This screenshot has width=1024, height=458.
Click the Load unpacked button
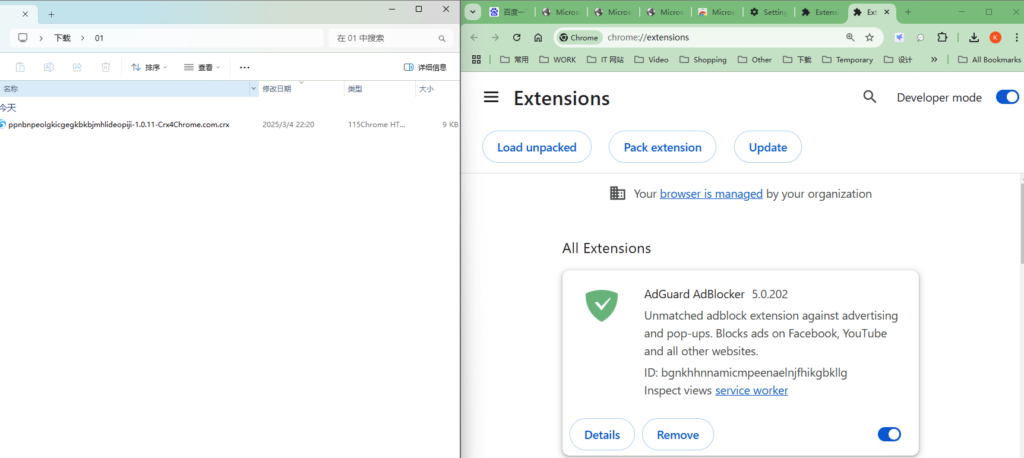click(537, 147)
